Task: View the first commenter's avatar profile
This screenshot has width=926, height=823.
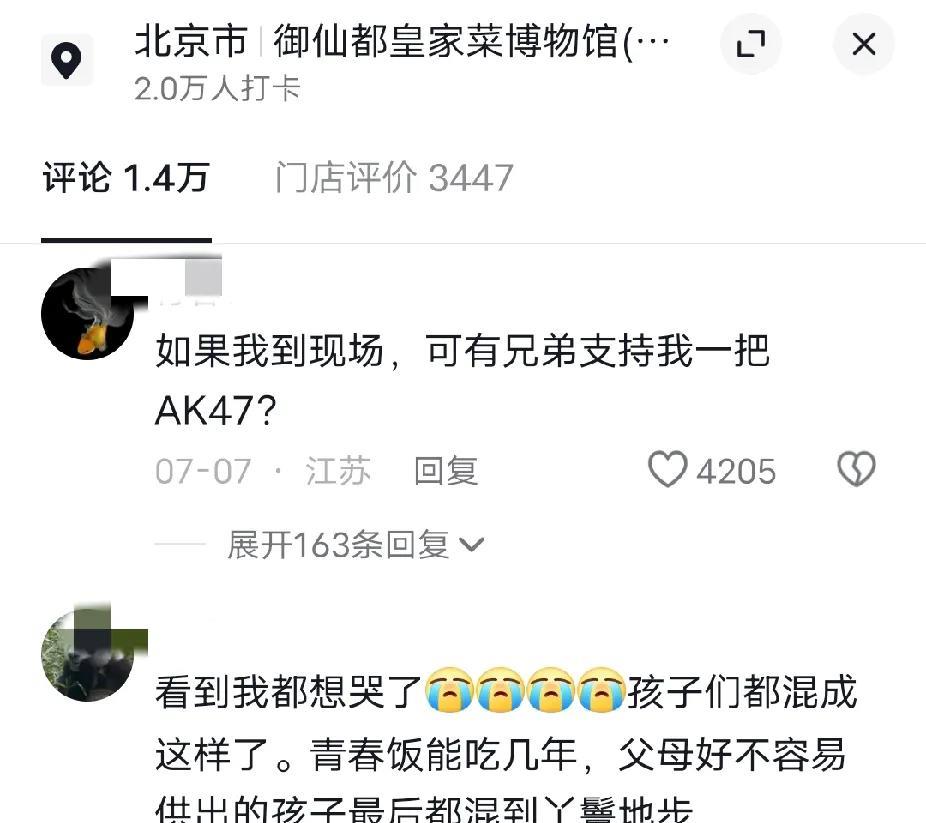Action: (87, 313)
